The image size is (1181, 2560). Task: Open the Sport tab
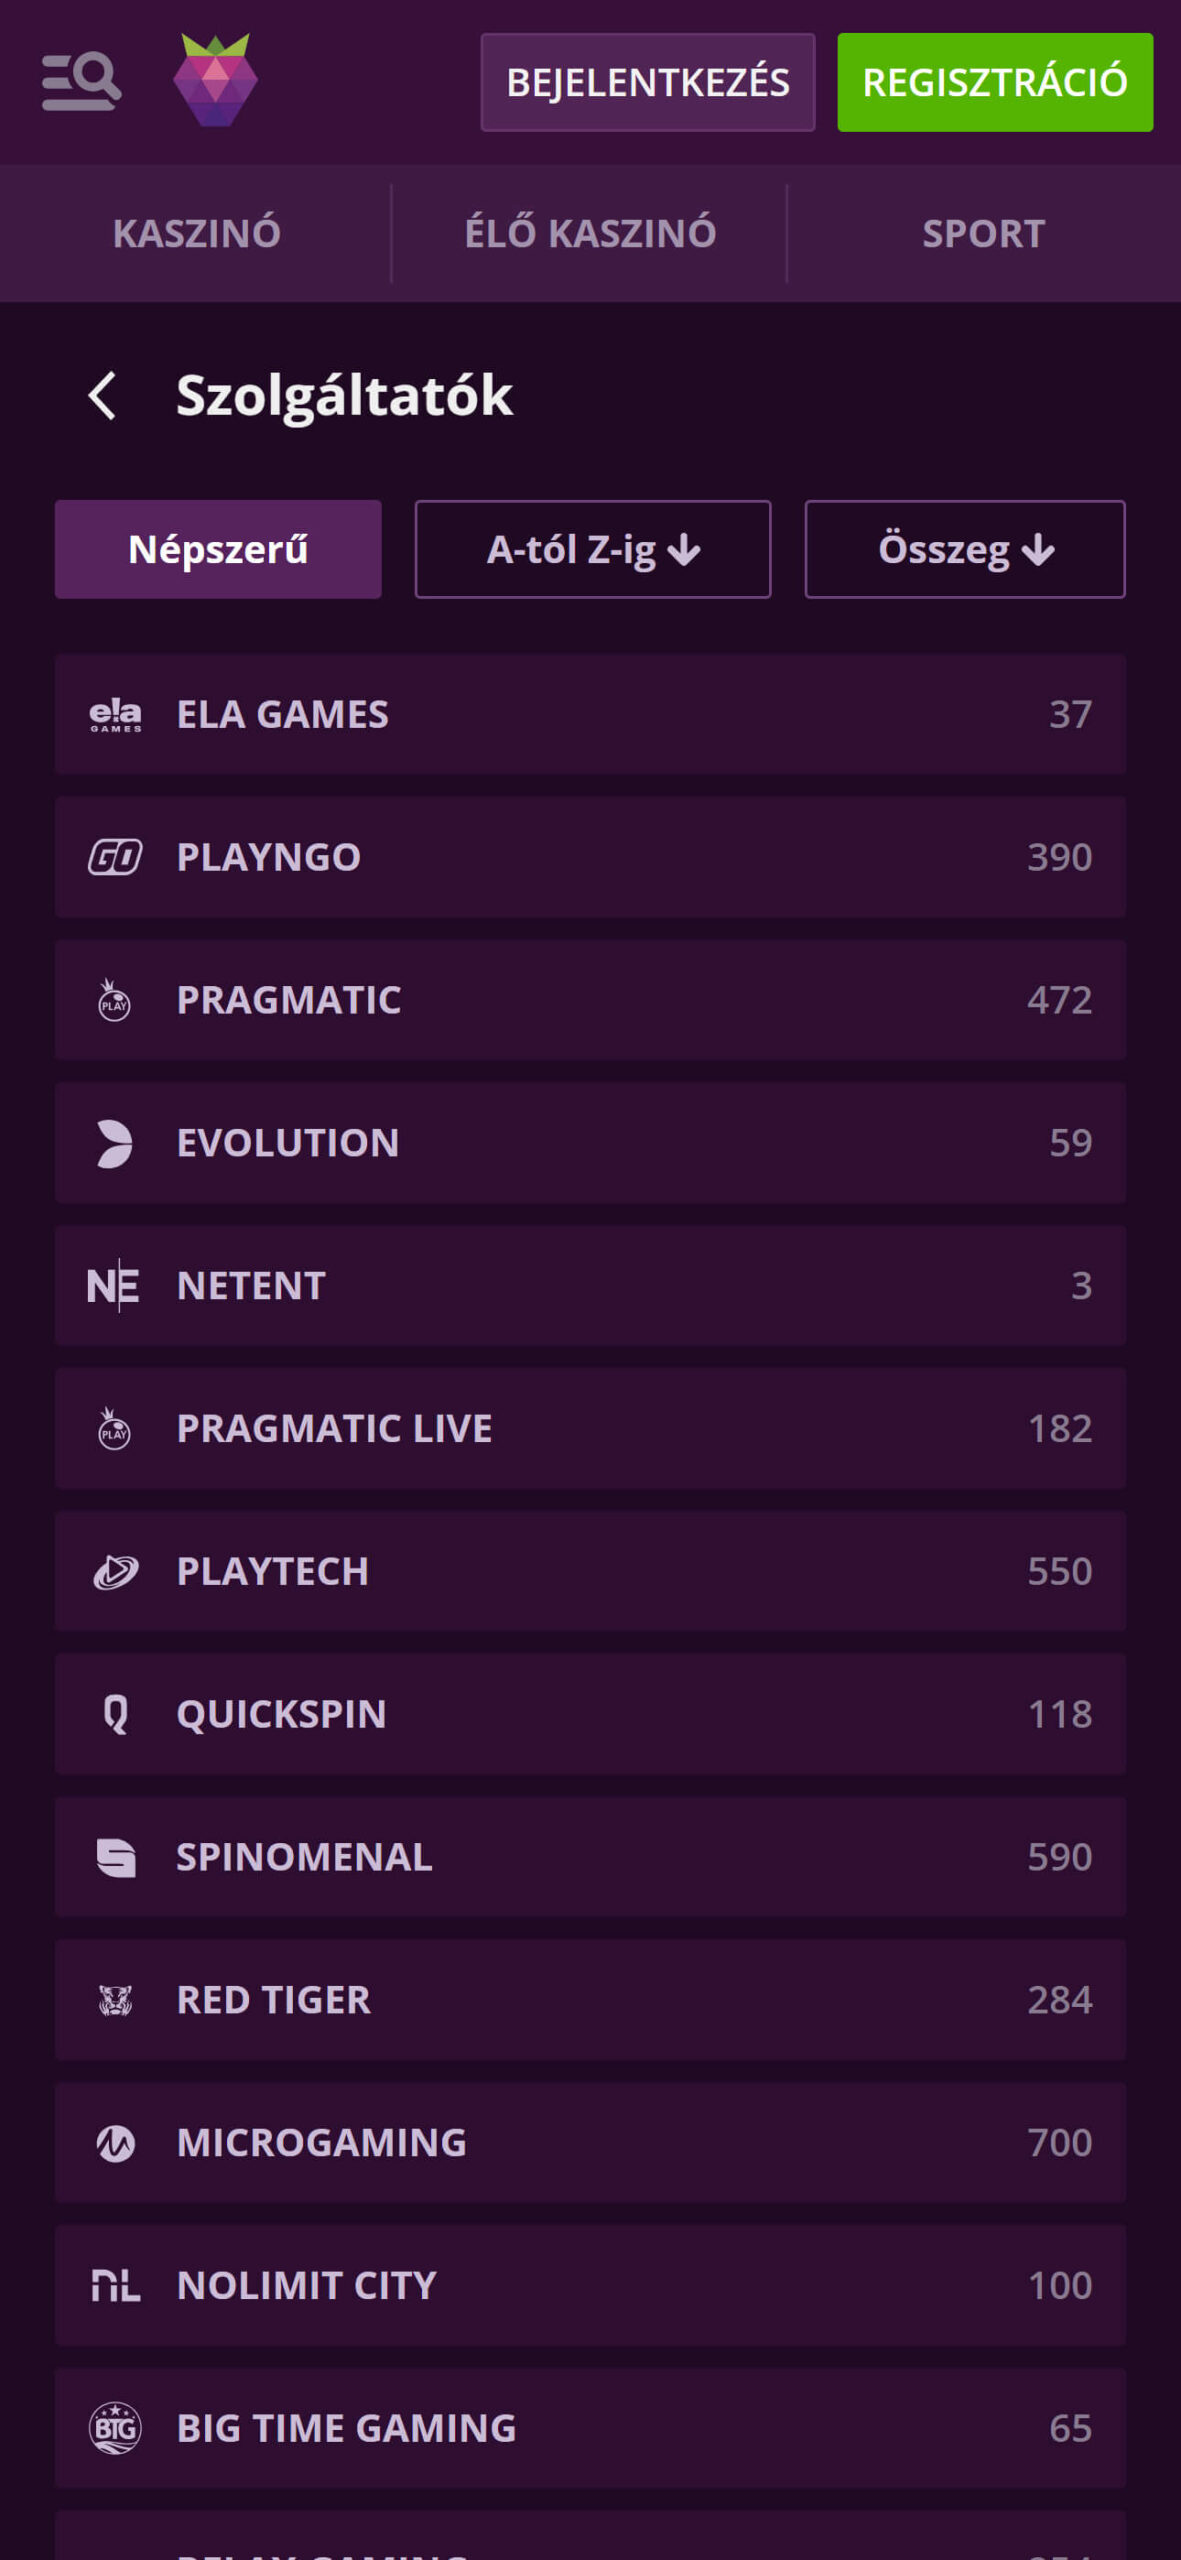[x=984, y=233]
